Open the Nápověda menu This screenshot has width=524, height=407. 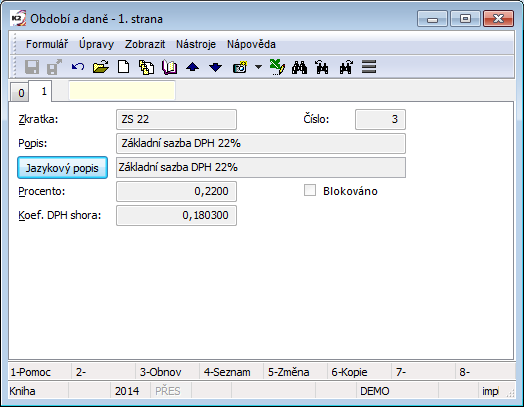[251, 44]
